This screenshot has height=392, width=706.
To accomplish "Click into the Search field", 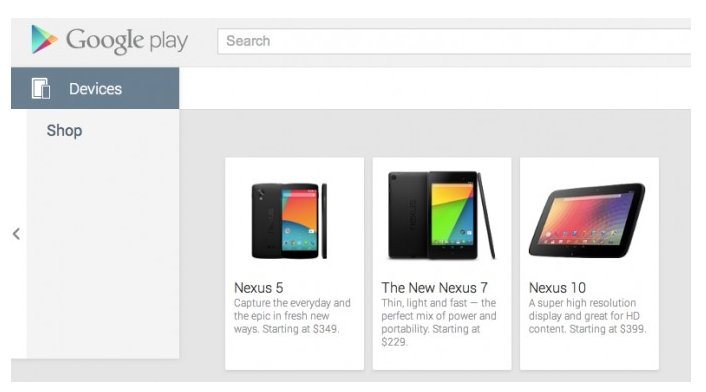I will coord(454,41).
